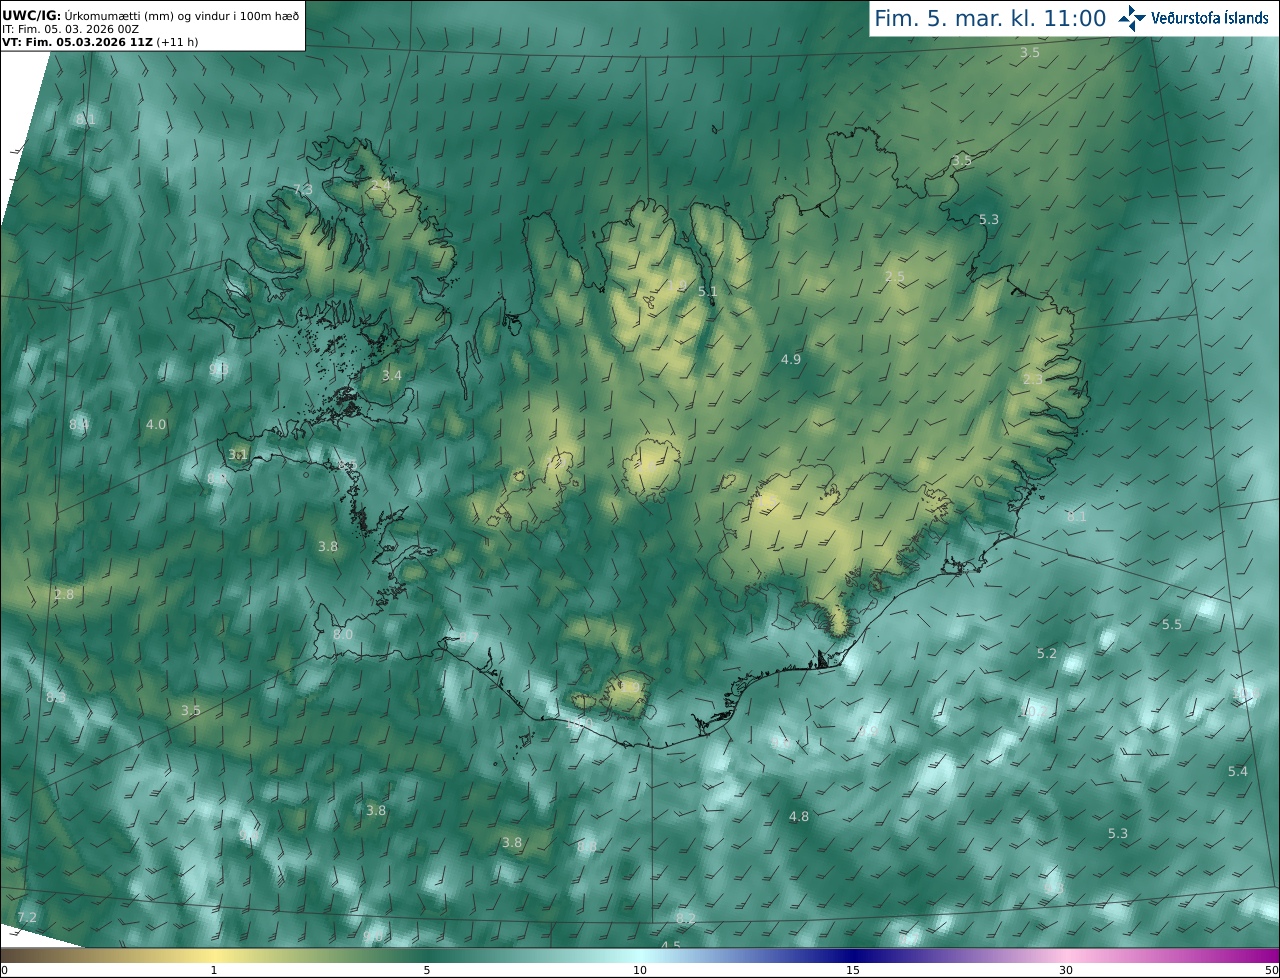Click the 4.8 value on the map
The image size is (1280, 978).
click(799, 816)
